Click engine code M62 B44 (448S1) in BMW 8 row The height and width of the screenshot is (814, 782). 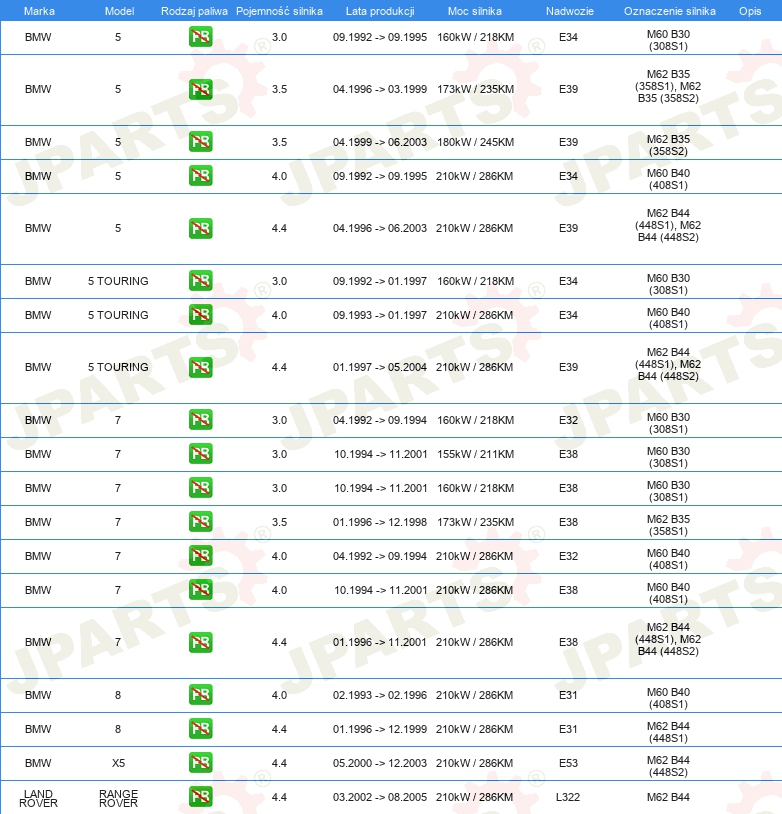pyautogui.click(x=668, y=732)
